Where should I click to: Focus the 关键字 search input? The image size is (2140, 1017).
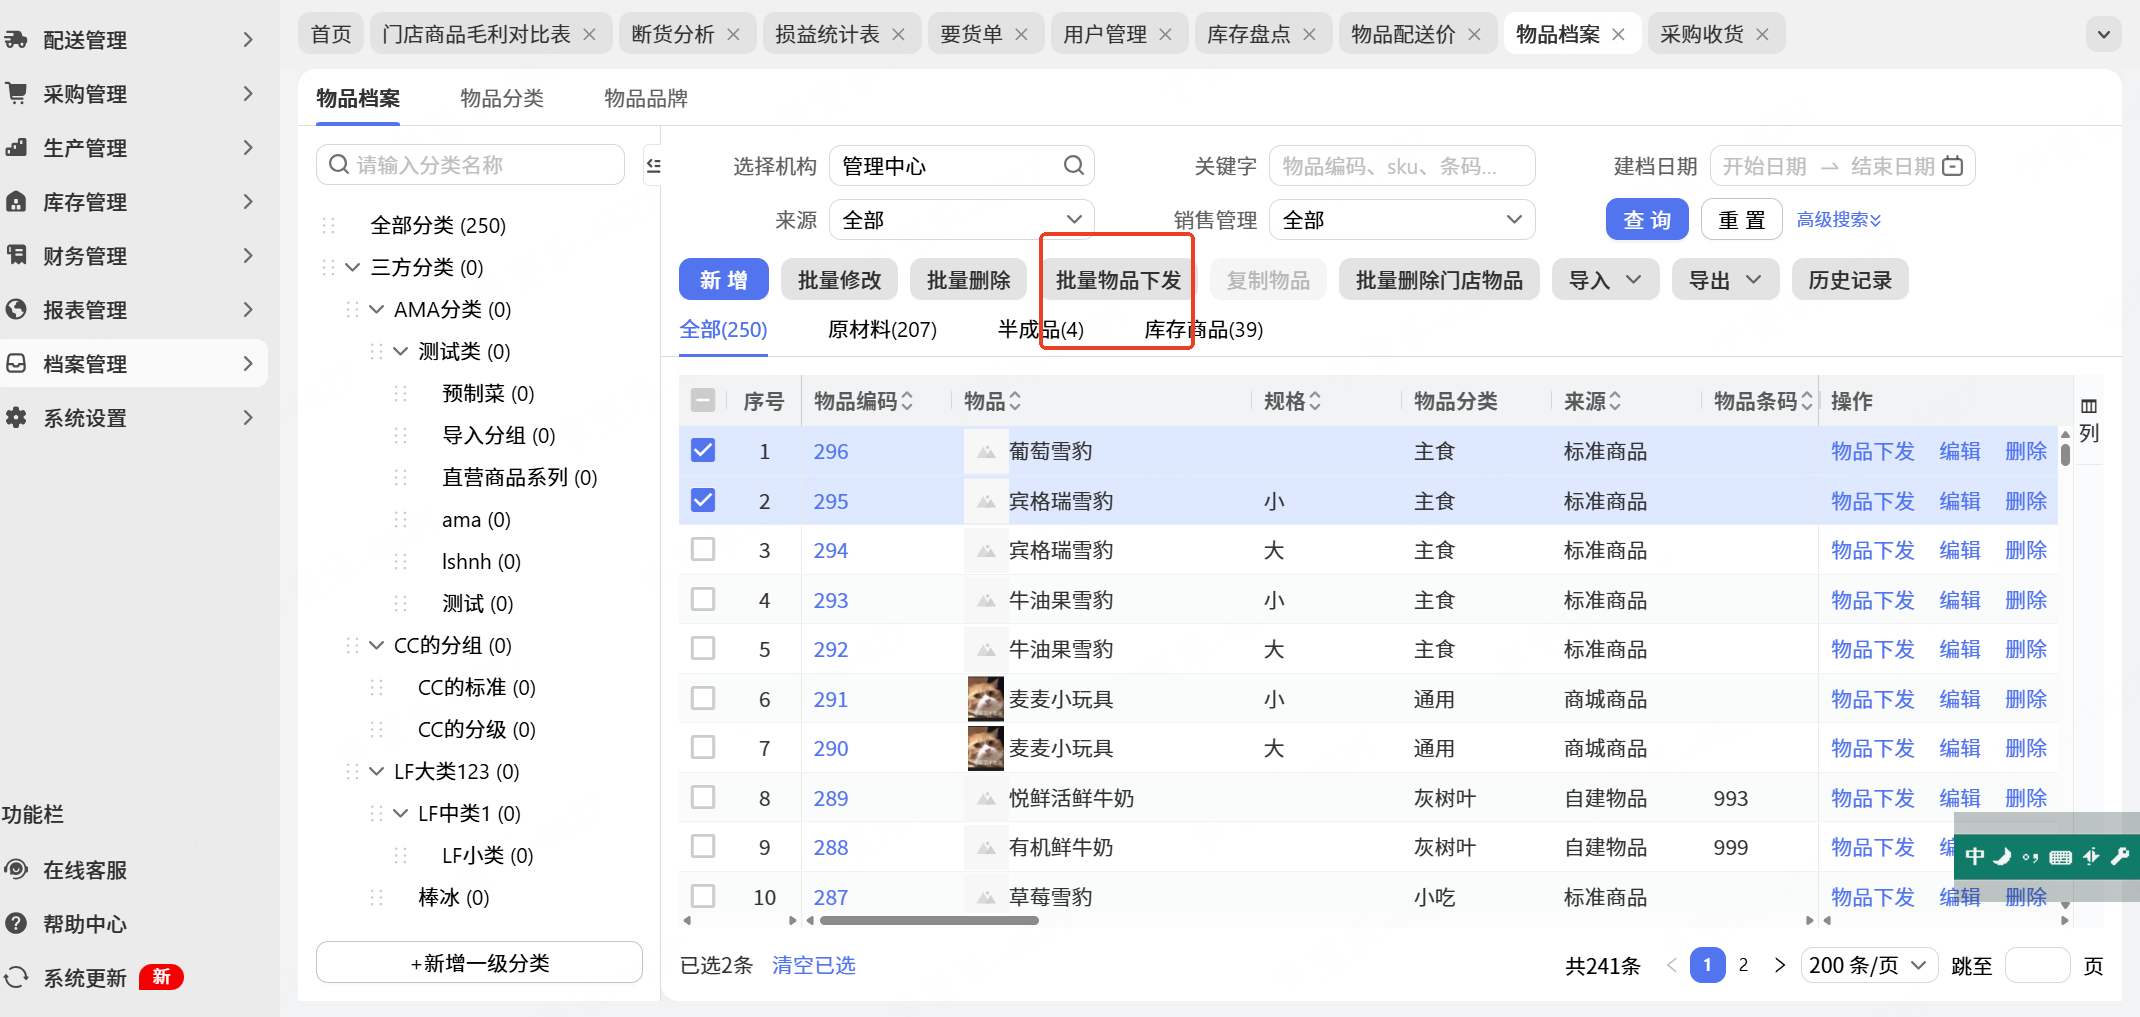1402,166
